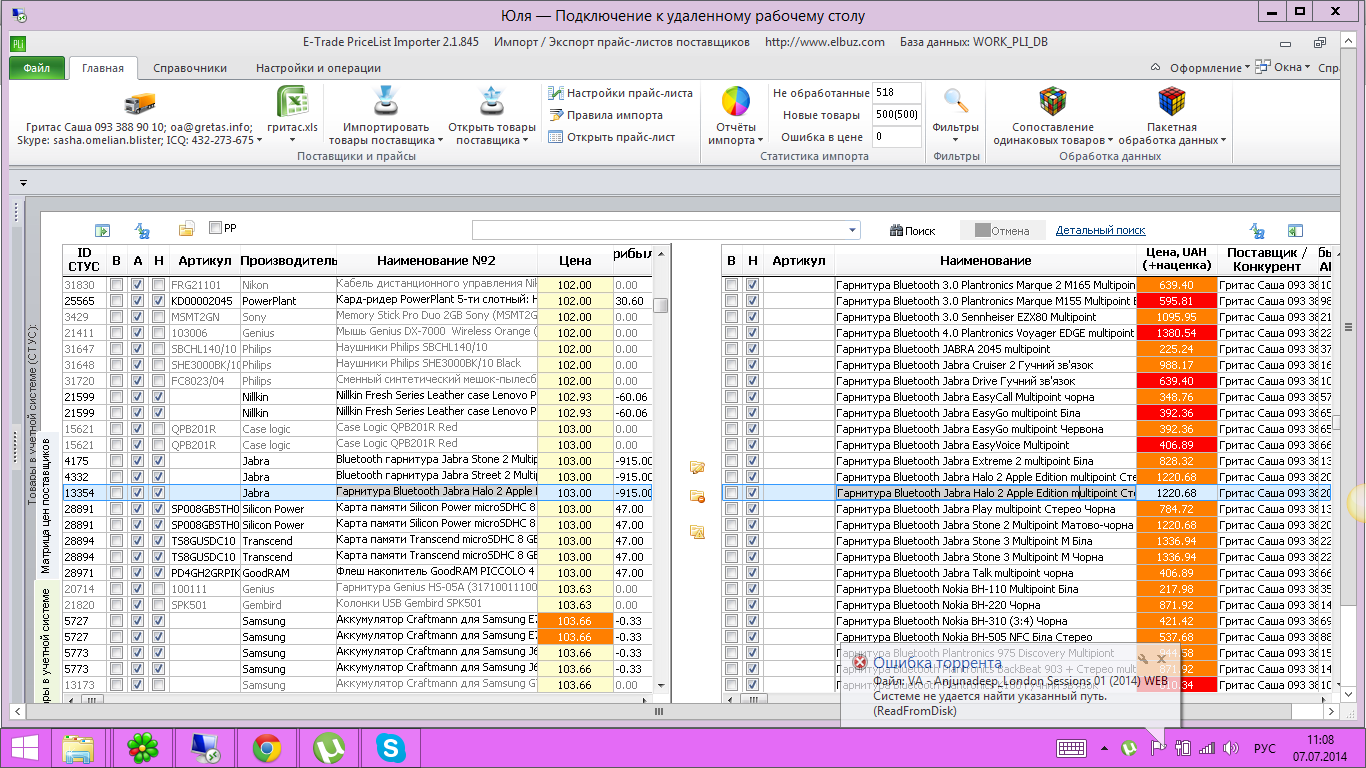The height and width of the screenshot is (768, 1366).
Task: Switch to the Главная tab
Action: (103, 68)
